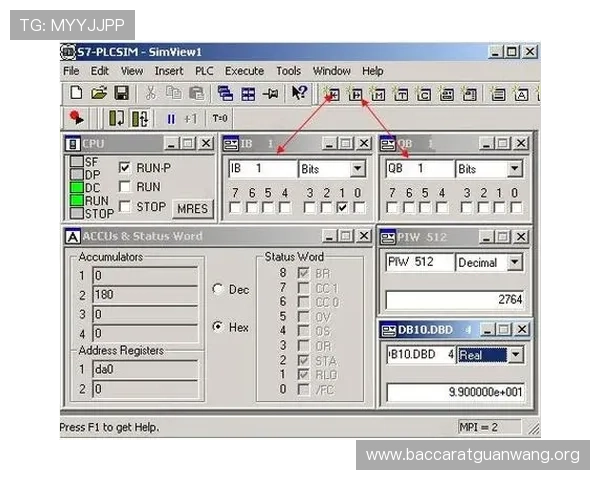Open an existing simulation file

tap(99, 93)
